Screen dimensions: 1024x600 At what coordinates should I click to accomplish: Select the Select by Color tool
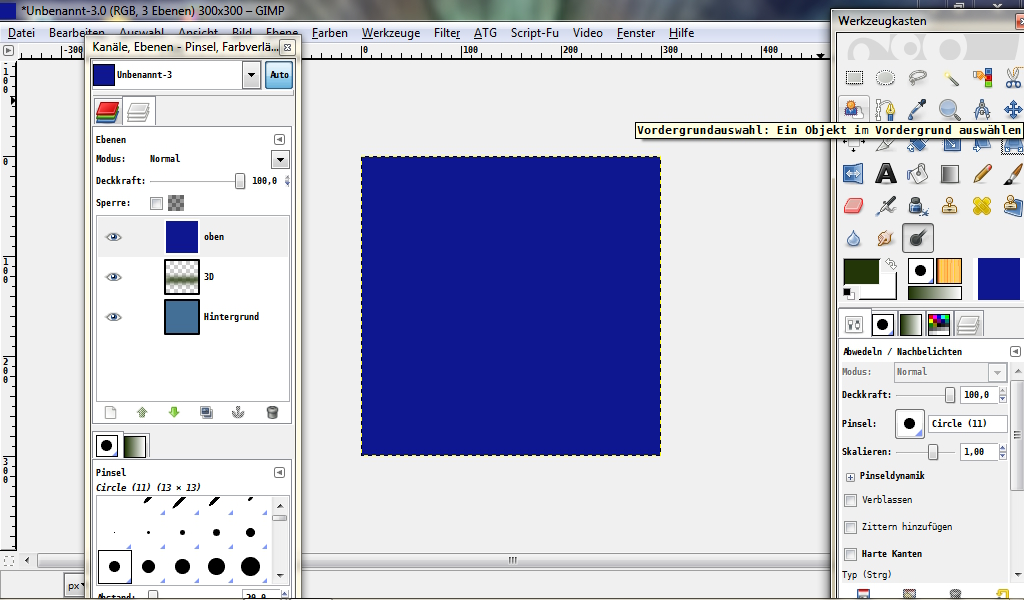click(982, 78)
